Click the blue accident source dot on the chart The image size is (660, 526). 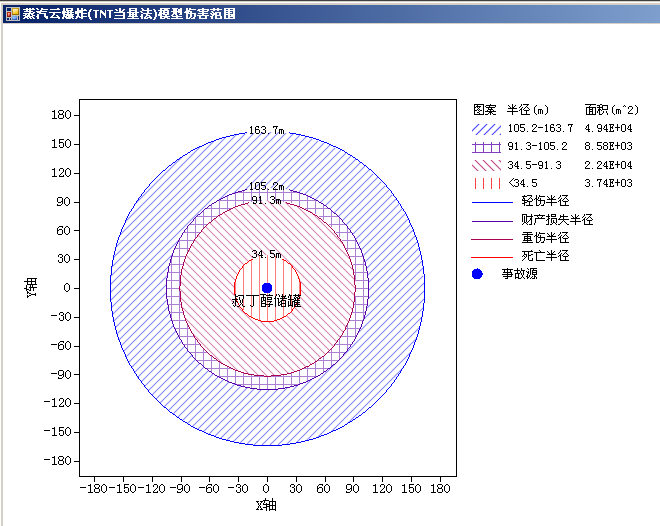267,288
